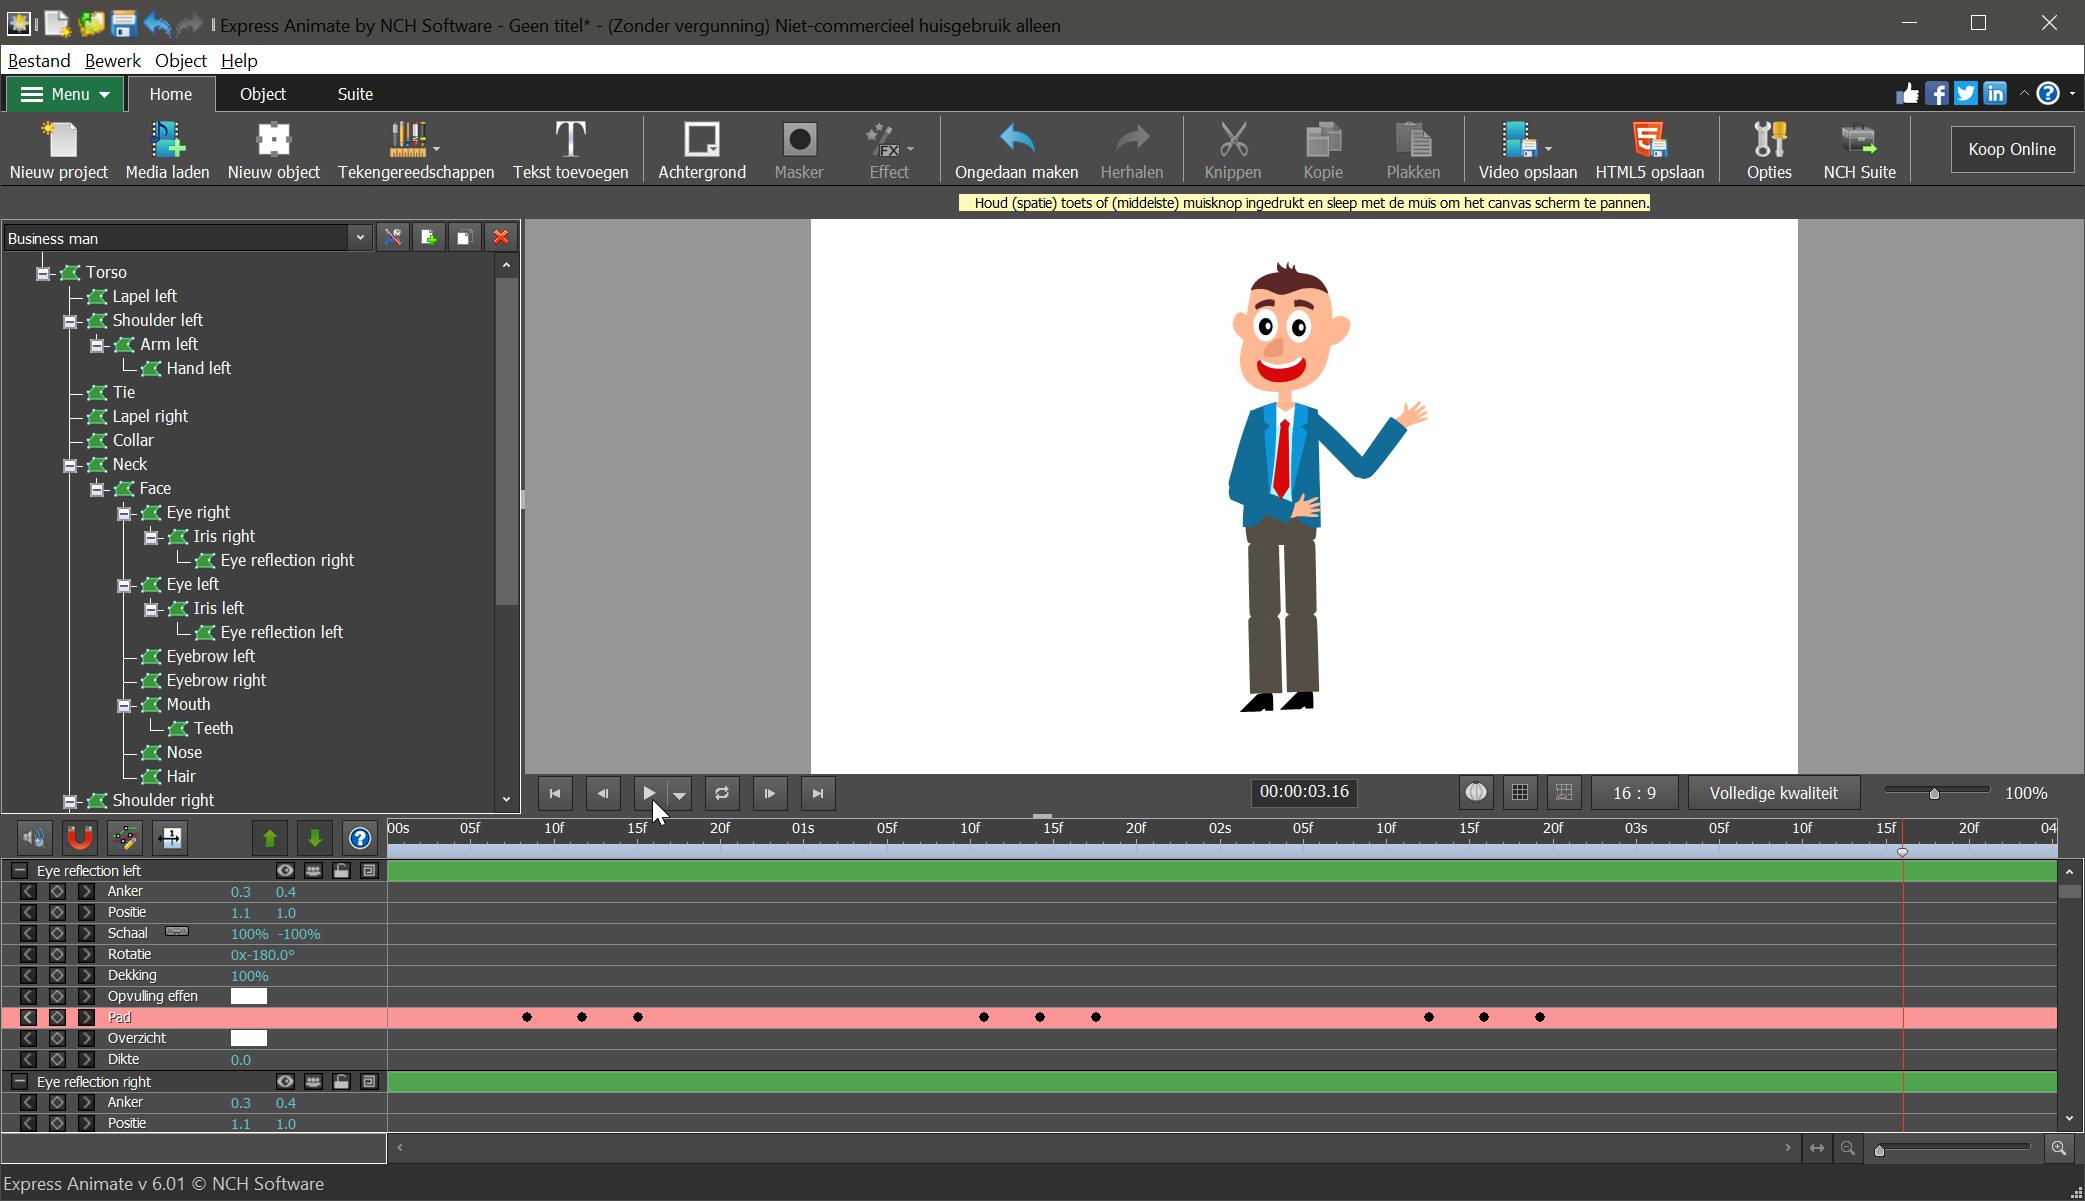Click the 16 : 9 aspect ratio button
The height and width of the screenshot is (1201, 2085).
(x=1634, y=793)
